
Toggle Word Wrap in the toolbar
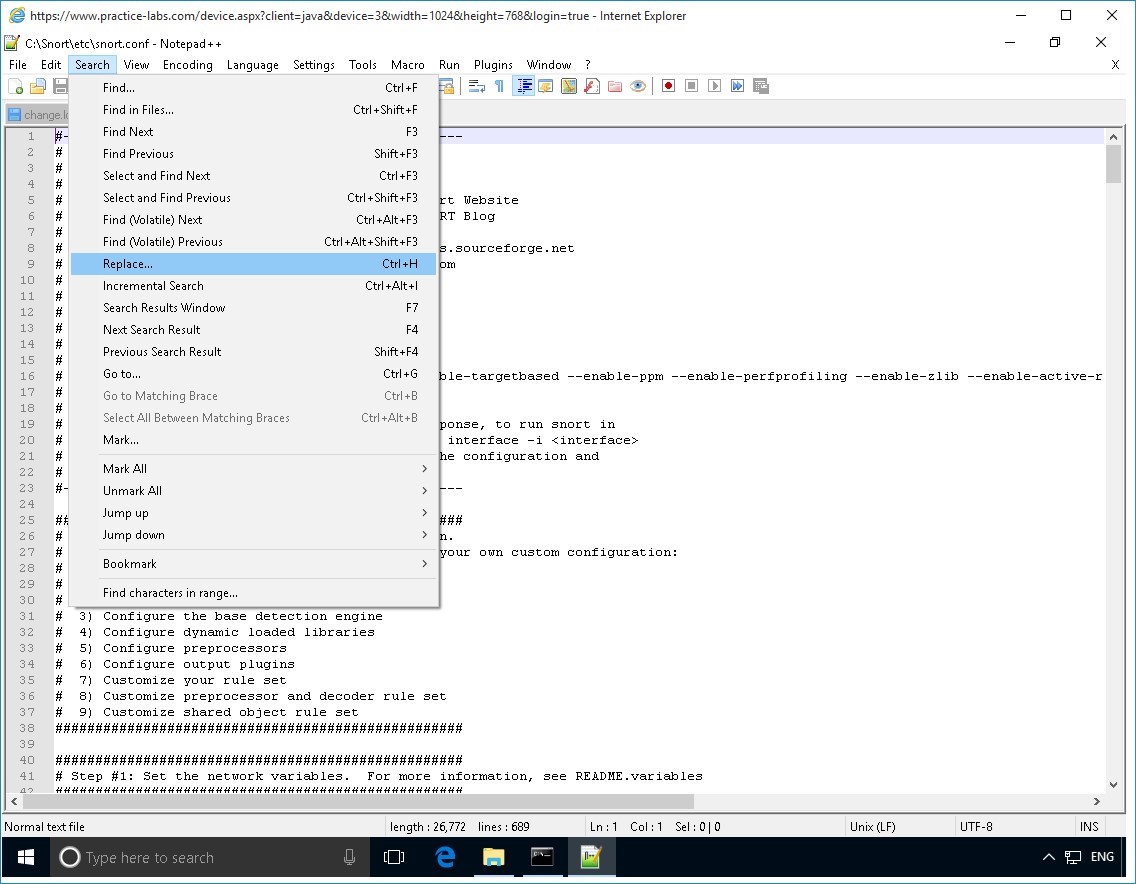pyautogui.click(x=477, y=87)
